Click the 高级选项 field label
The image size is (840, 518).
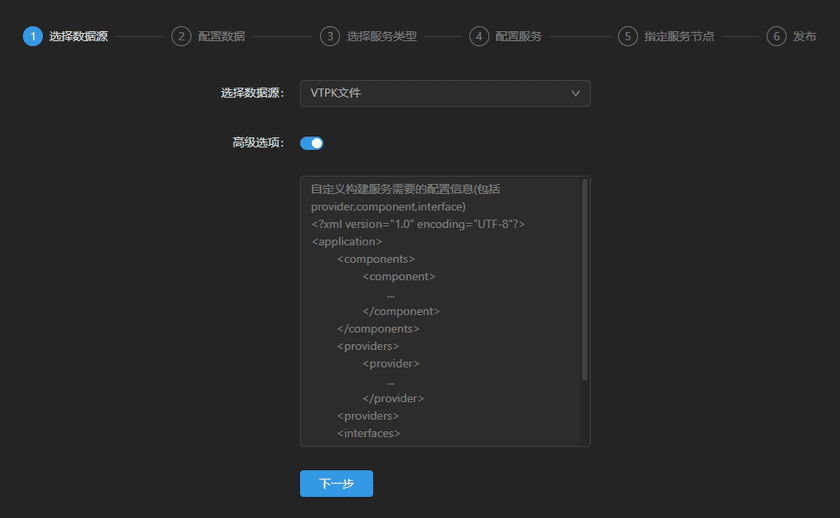point(258,143)
